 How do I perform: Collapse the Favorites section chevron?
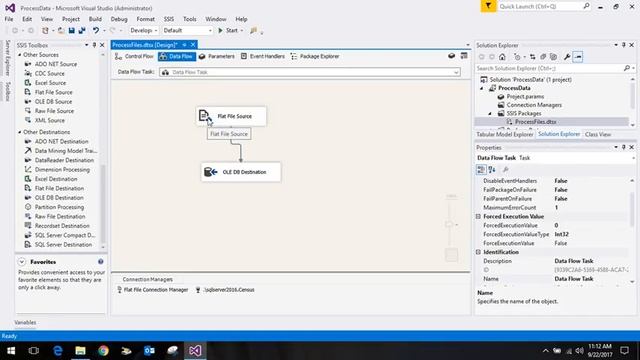click(22, 262)
